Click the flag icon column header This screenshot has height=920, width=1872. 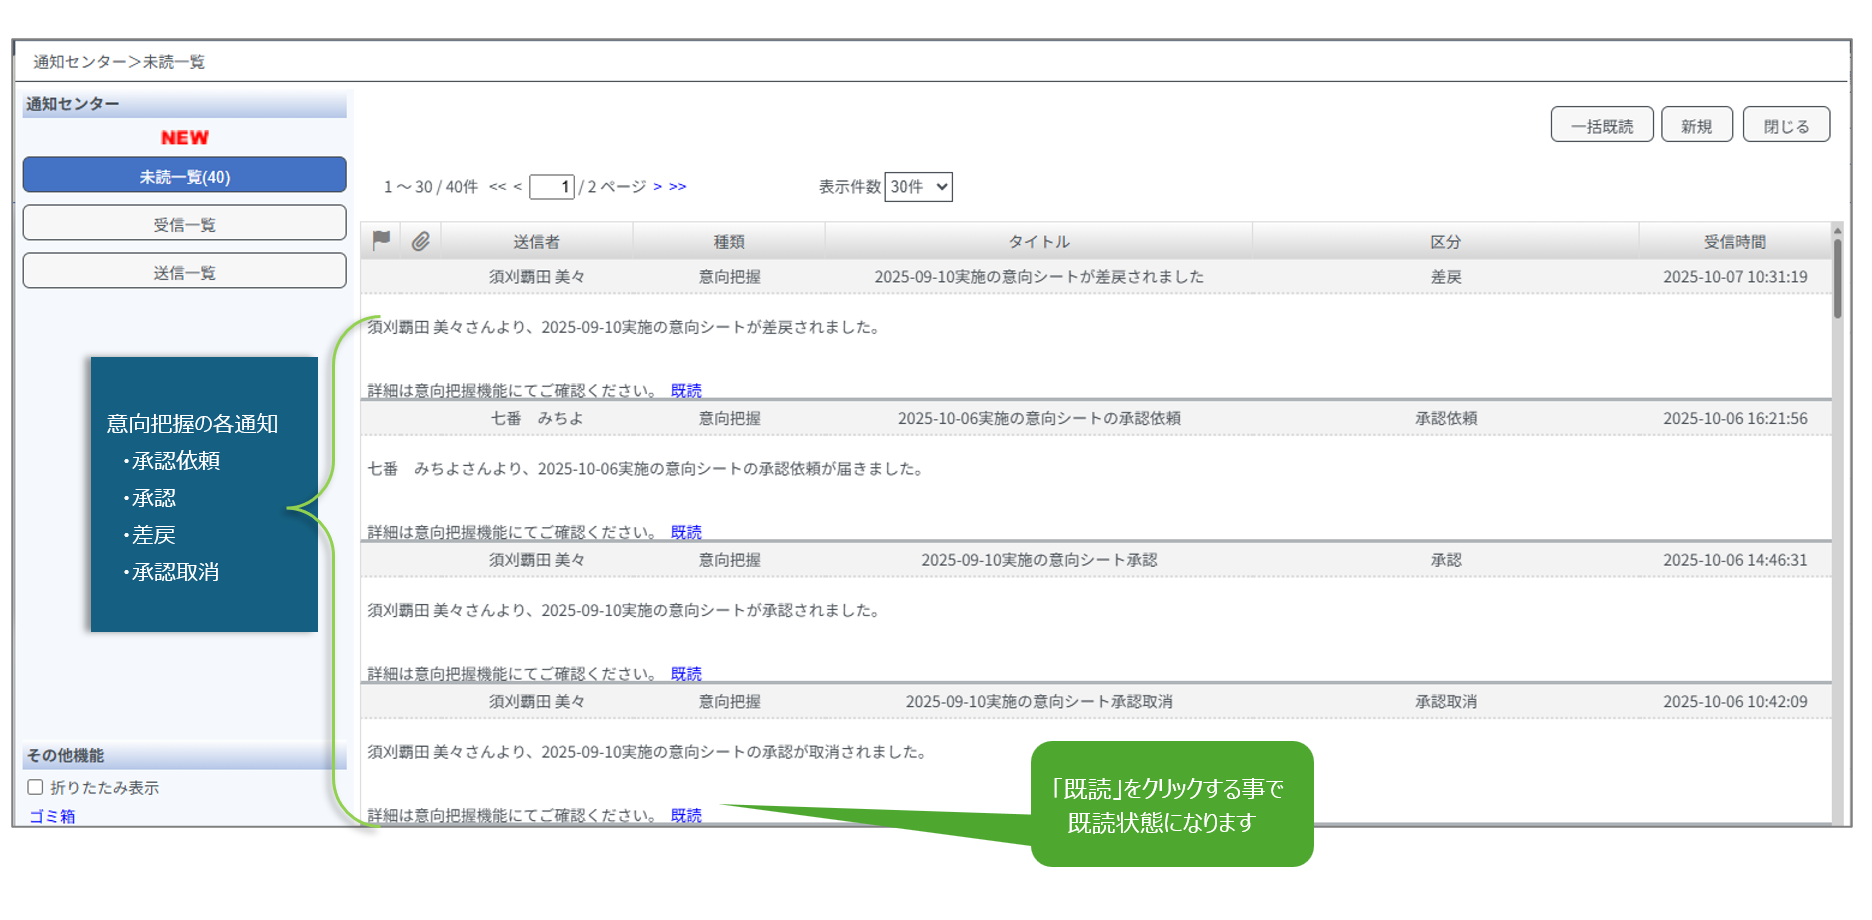[381, 240]
